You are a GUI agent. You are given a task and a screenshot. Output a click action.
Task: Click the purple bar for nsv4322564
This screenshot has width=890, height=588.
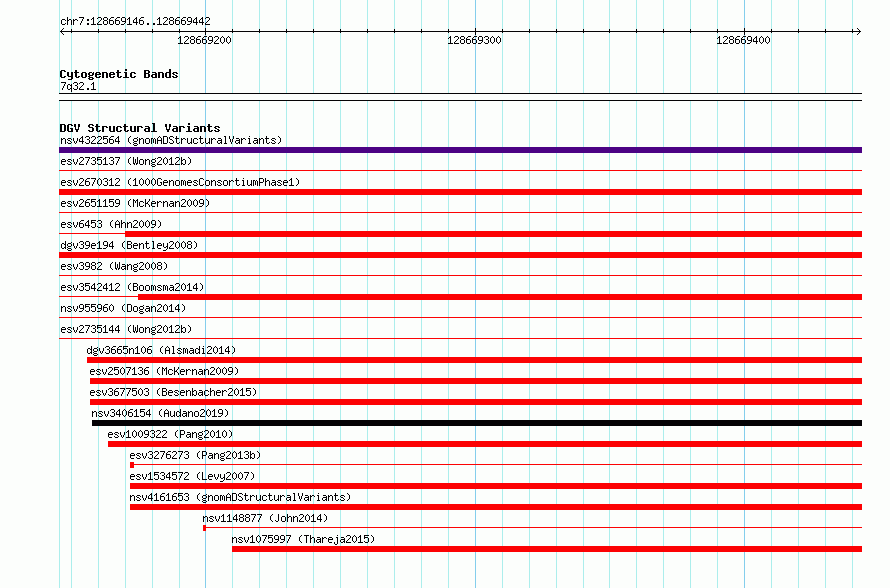pyautogui.click(x=460, y=150)
